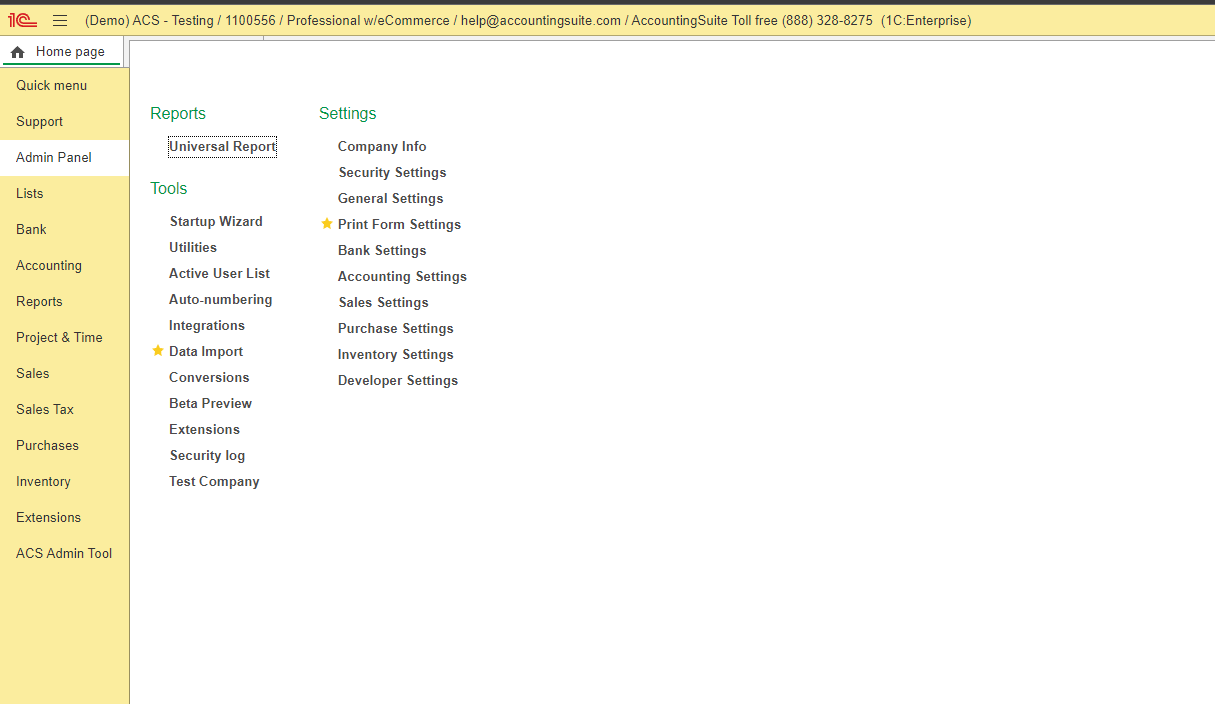Click the Settings group heading
The image size is (1215, 704).
coord(348,114)
